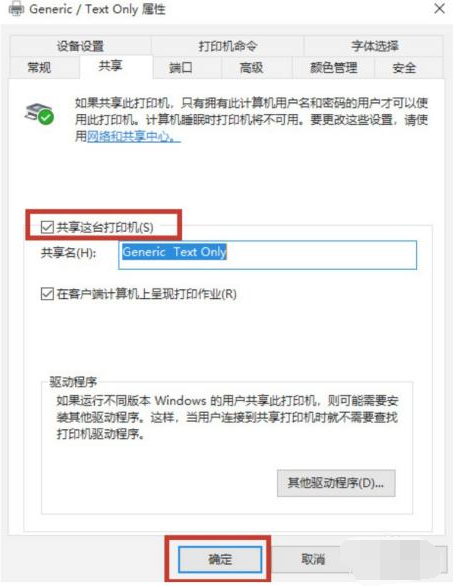Click the shared printer status icon
The height and width of the screenshot is (586, 453).
point(39,114)
